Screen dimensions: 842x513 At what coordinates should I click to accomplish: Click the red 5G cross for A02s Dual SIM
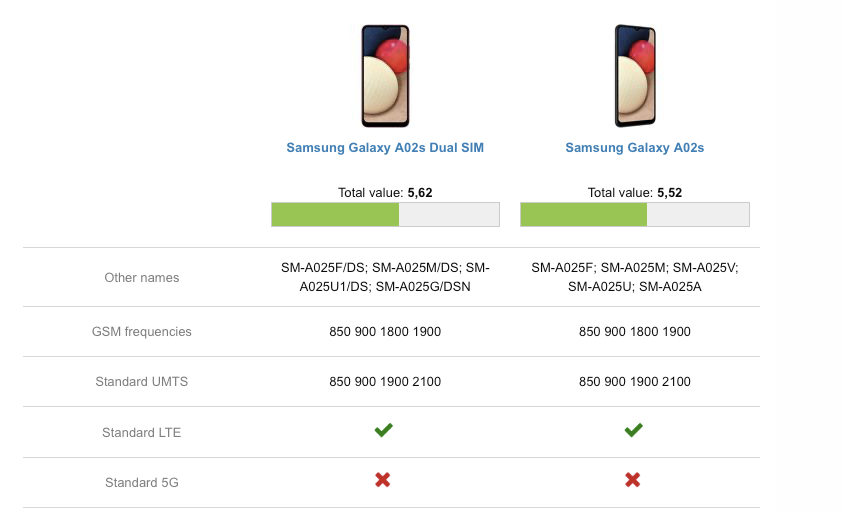point(383,481)
